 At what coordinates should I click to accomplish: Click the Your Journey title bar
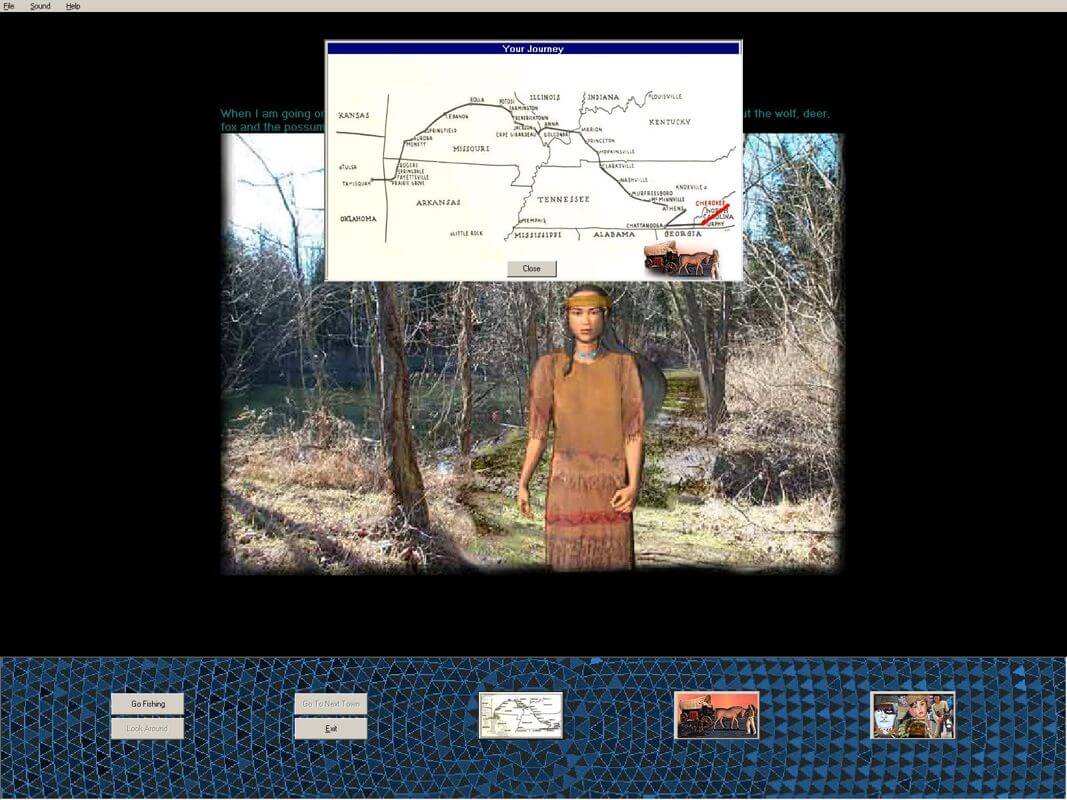point(534,48)
